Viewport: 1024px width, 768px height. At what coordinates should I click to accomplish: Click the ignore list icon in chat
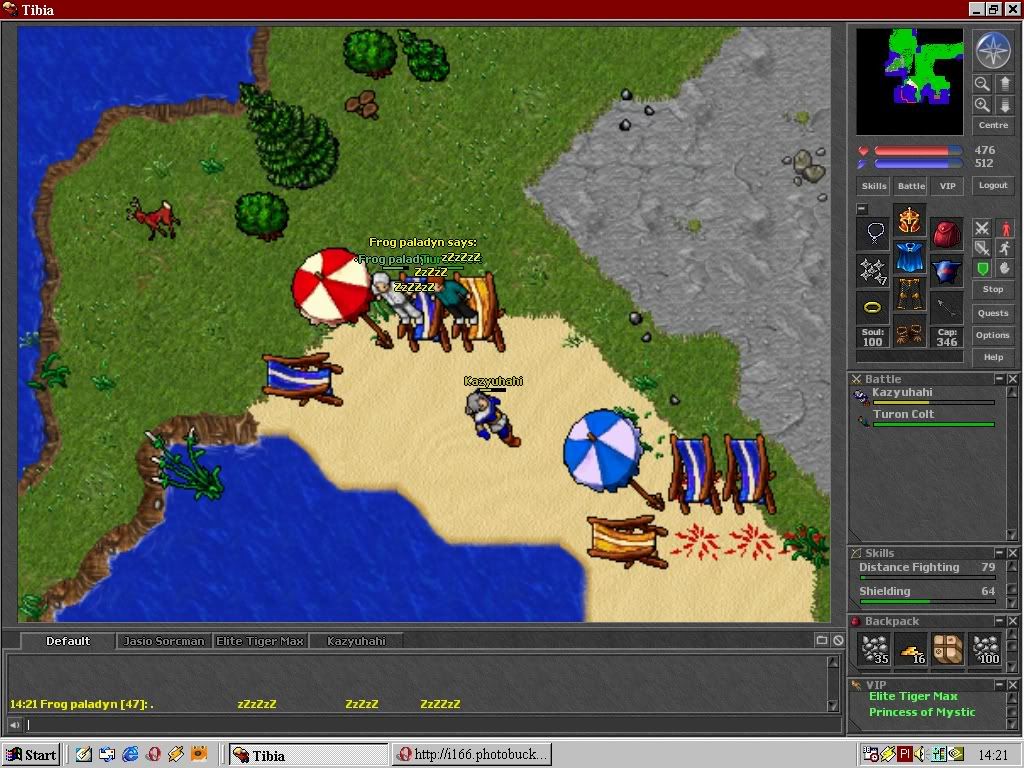tap(839, 641)
